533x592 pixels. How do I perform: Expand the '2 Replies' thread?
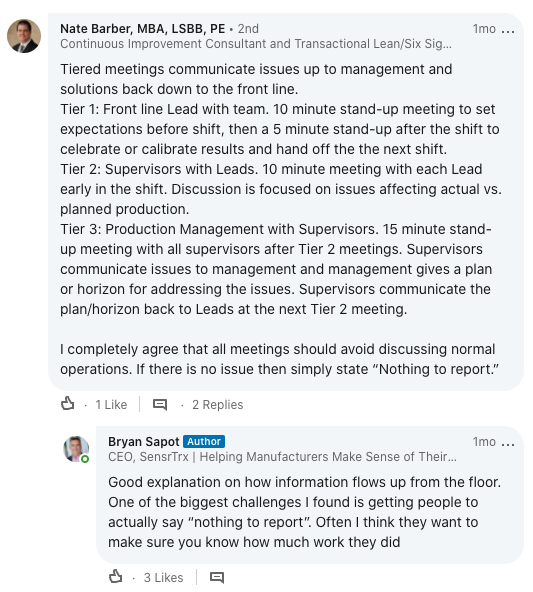(217, 405)
